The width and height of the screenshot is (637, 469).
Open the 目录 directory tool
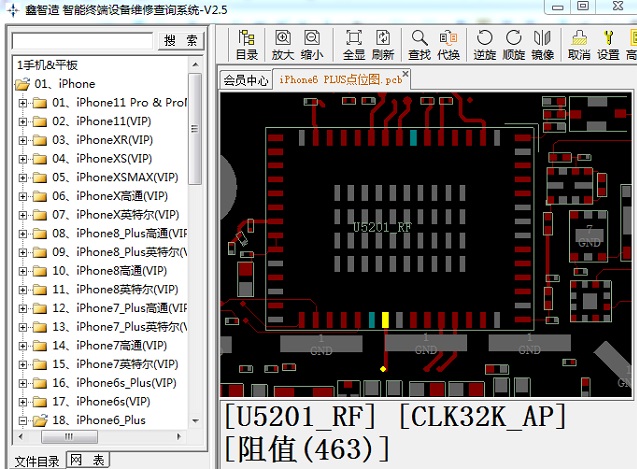(x=247, y=45)
